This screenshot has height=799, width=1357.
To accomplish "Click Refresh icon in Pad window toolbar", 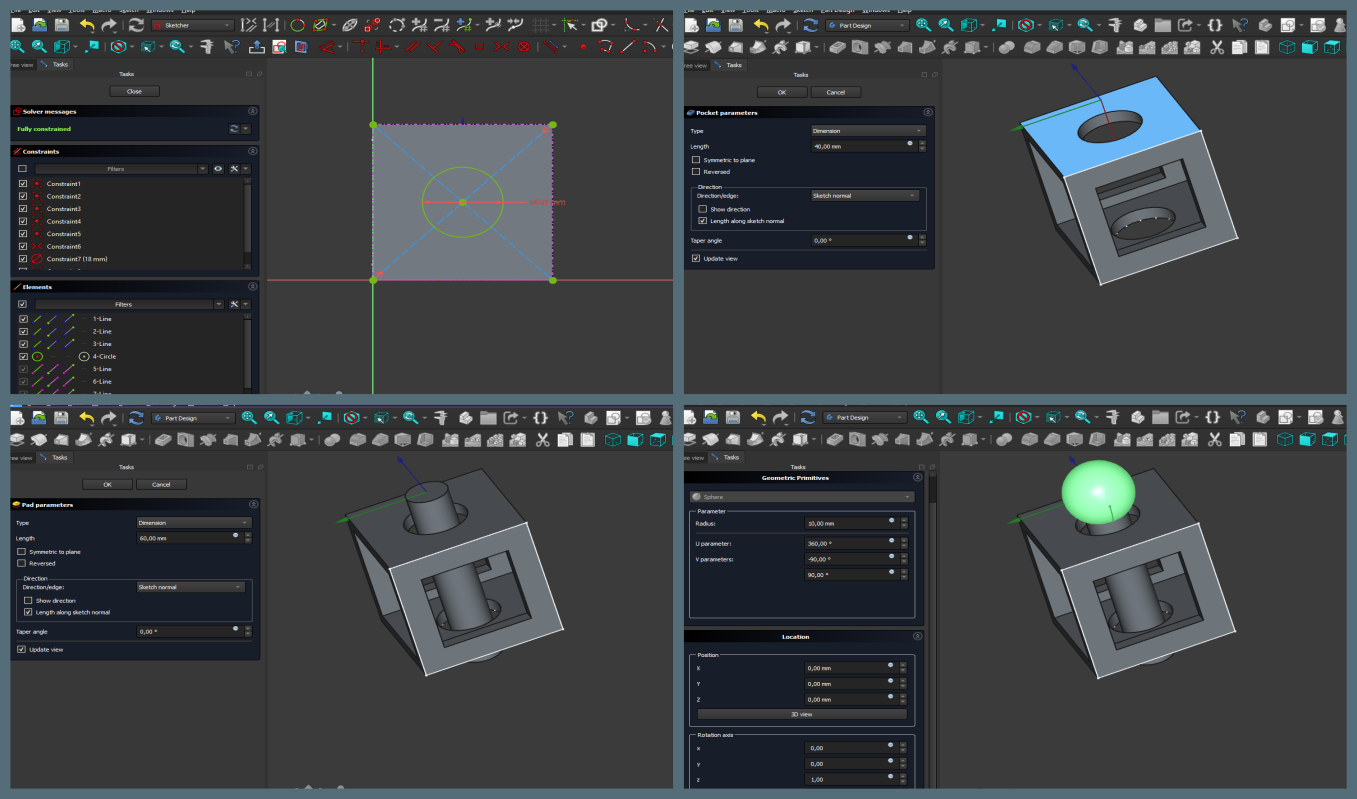I will (x=136, y=417).
